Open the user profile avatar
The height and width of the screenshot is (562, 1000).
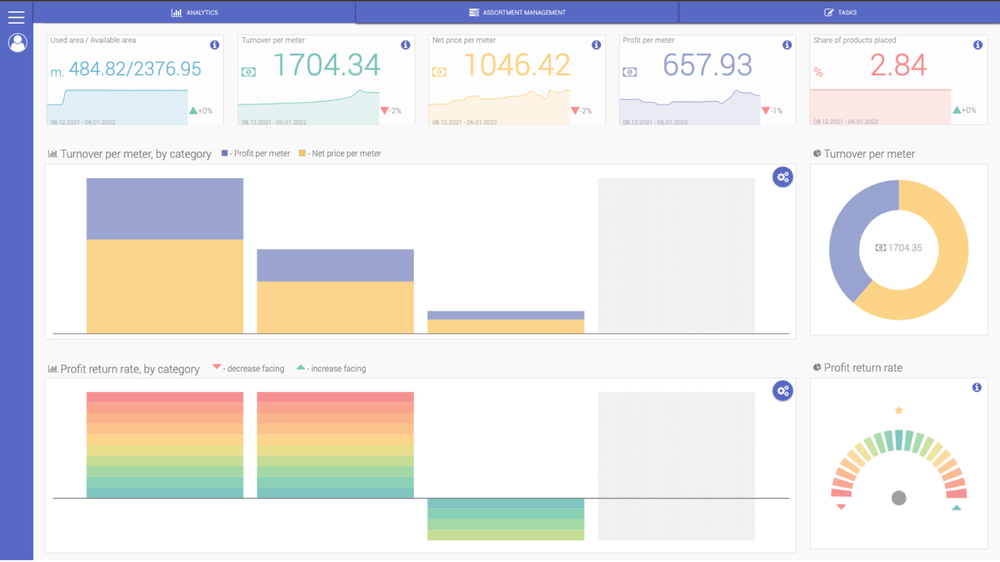17,43
